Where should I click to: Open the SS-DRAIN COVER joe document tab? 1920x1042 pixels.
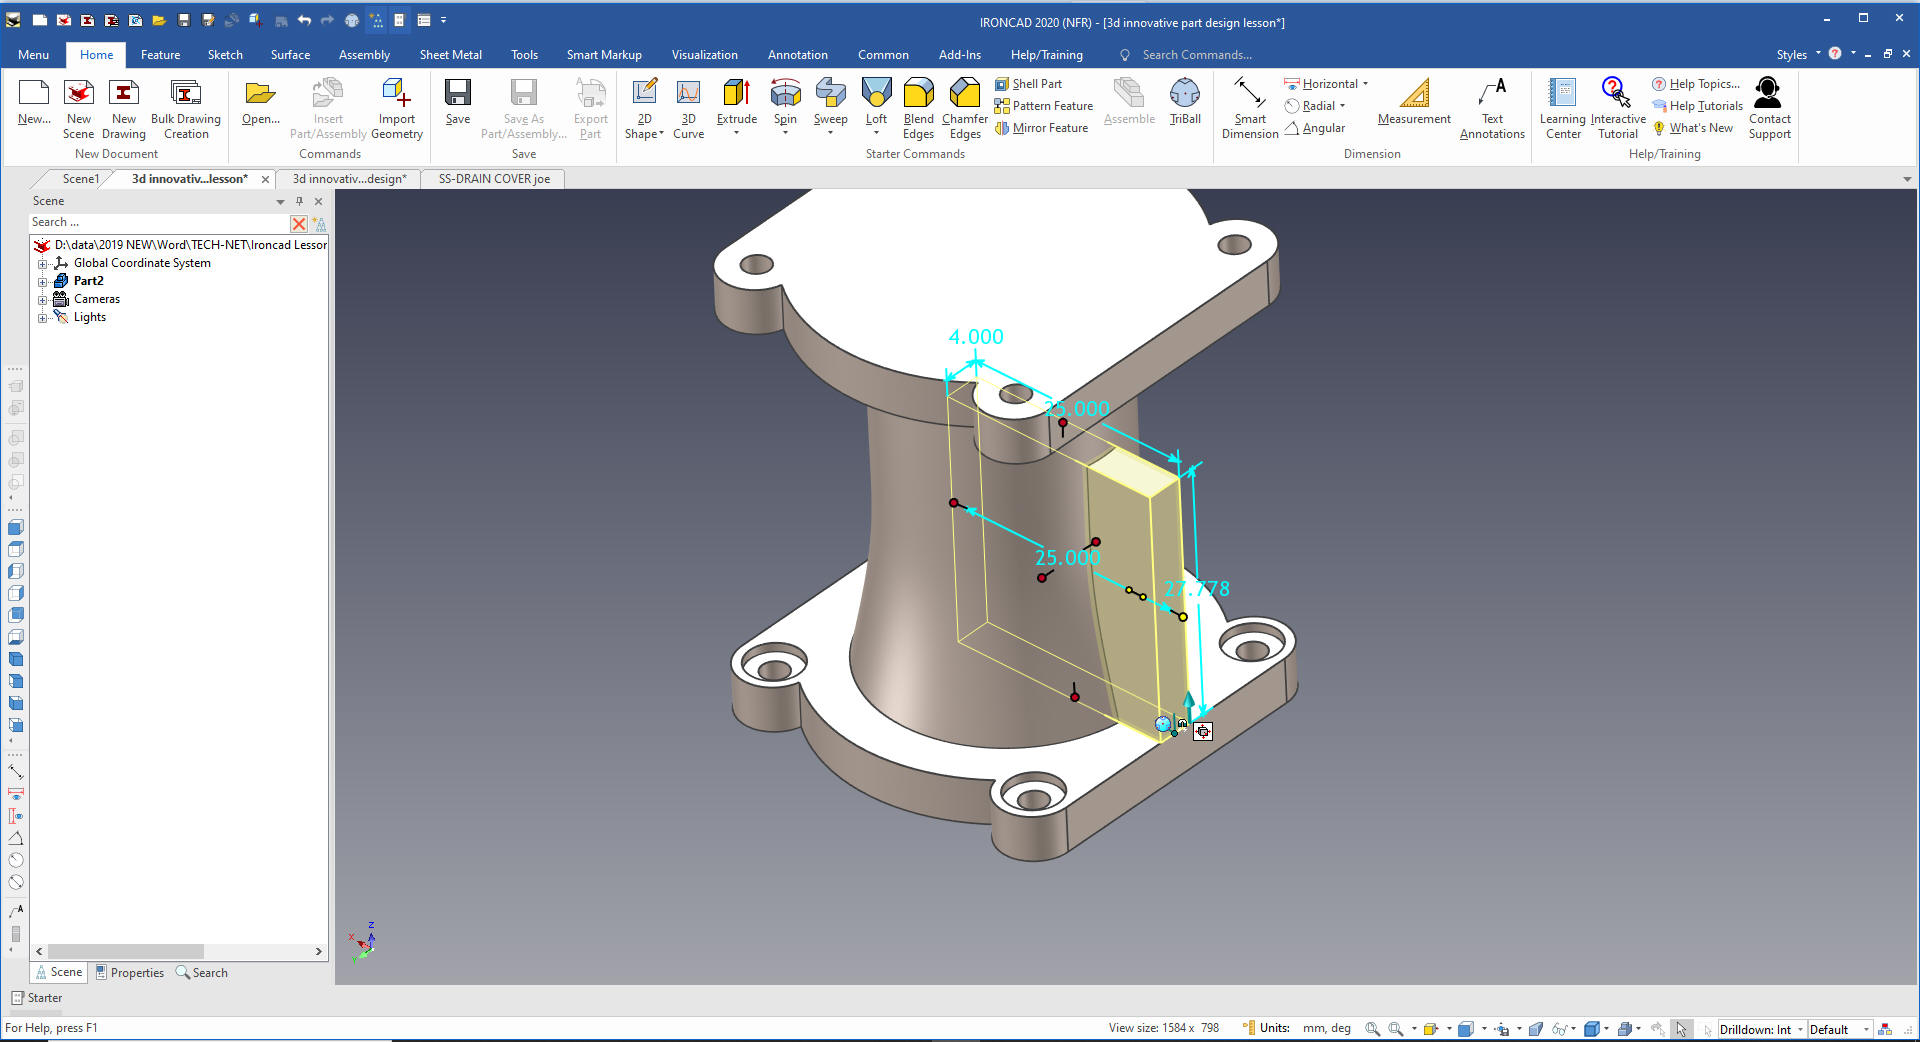(494, 179)
